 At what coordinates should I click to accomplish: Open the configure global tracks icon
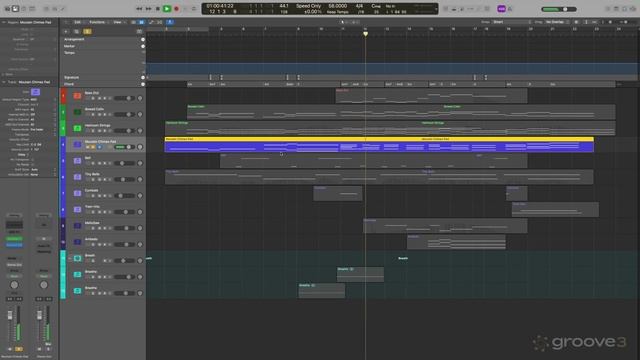coord(139,31)
